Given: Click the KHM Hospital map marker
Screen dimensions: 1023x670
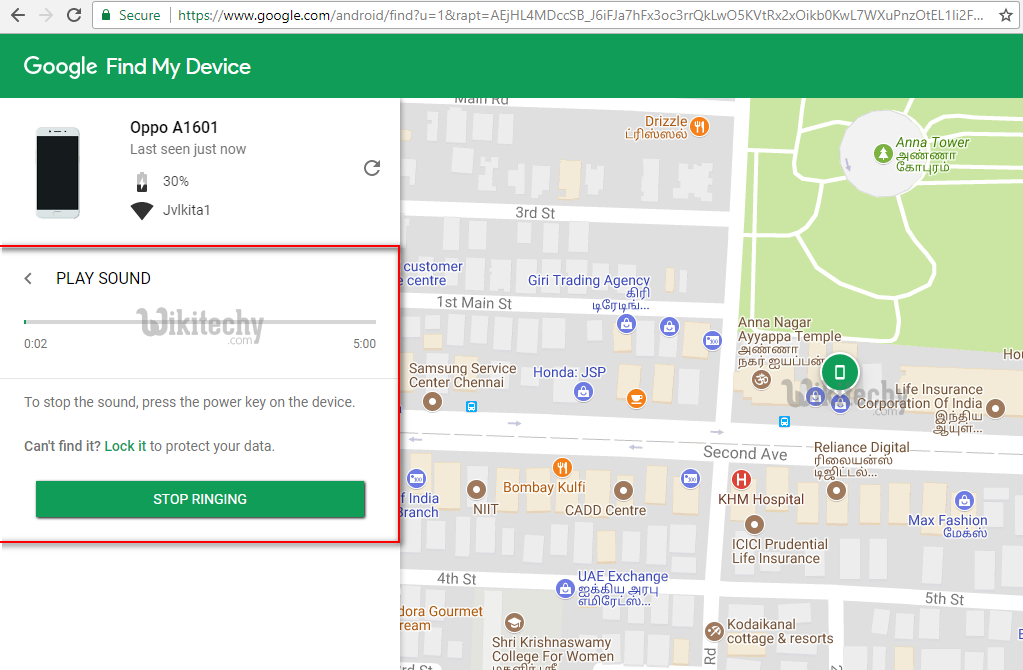Looking at the screenshot, I should pos(741,480).
